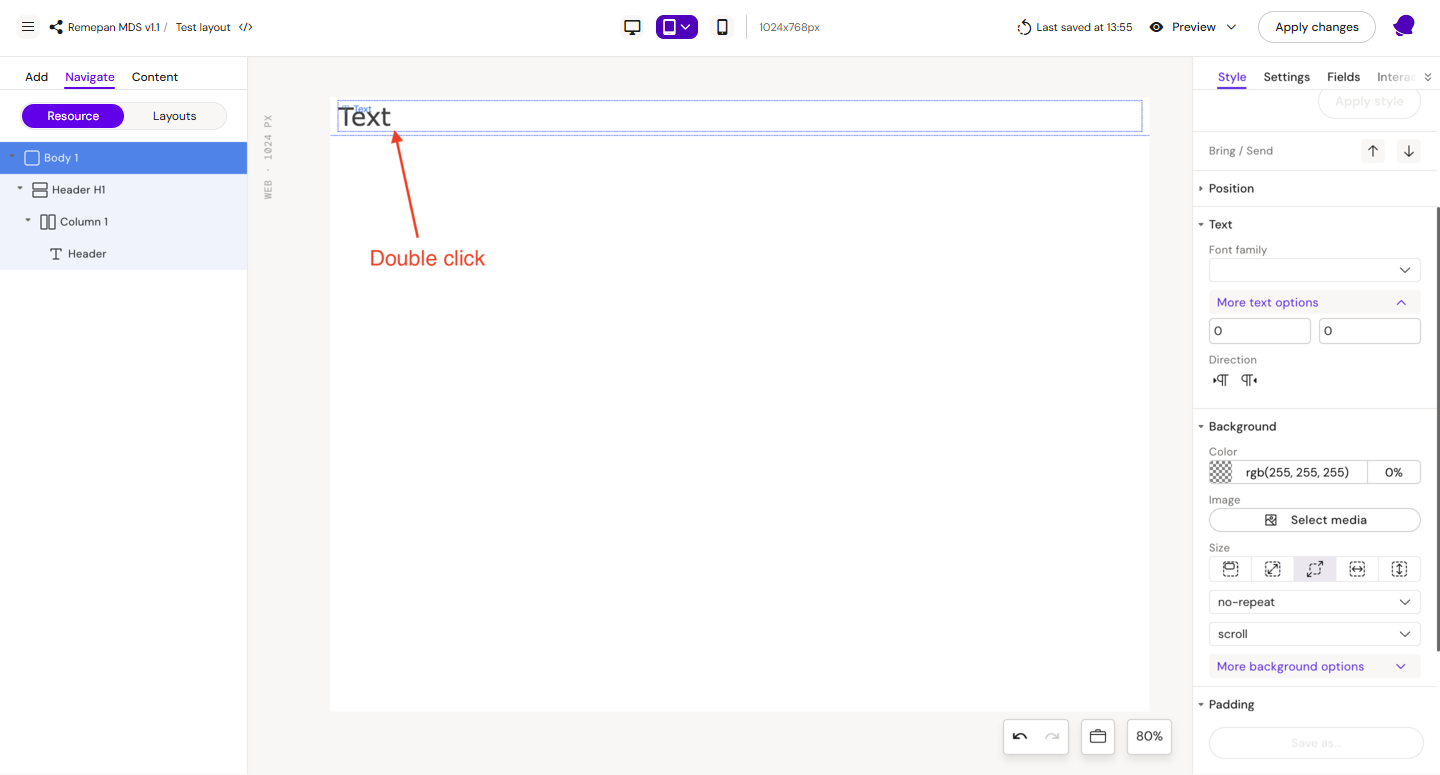Collapse the Column 1 tree node
The image size is (1440, 775).
tap(28, 221)
